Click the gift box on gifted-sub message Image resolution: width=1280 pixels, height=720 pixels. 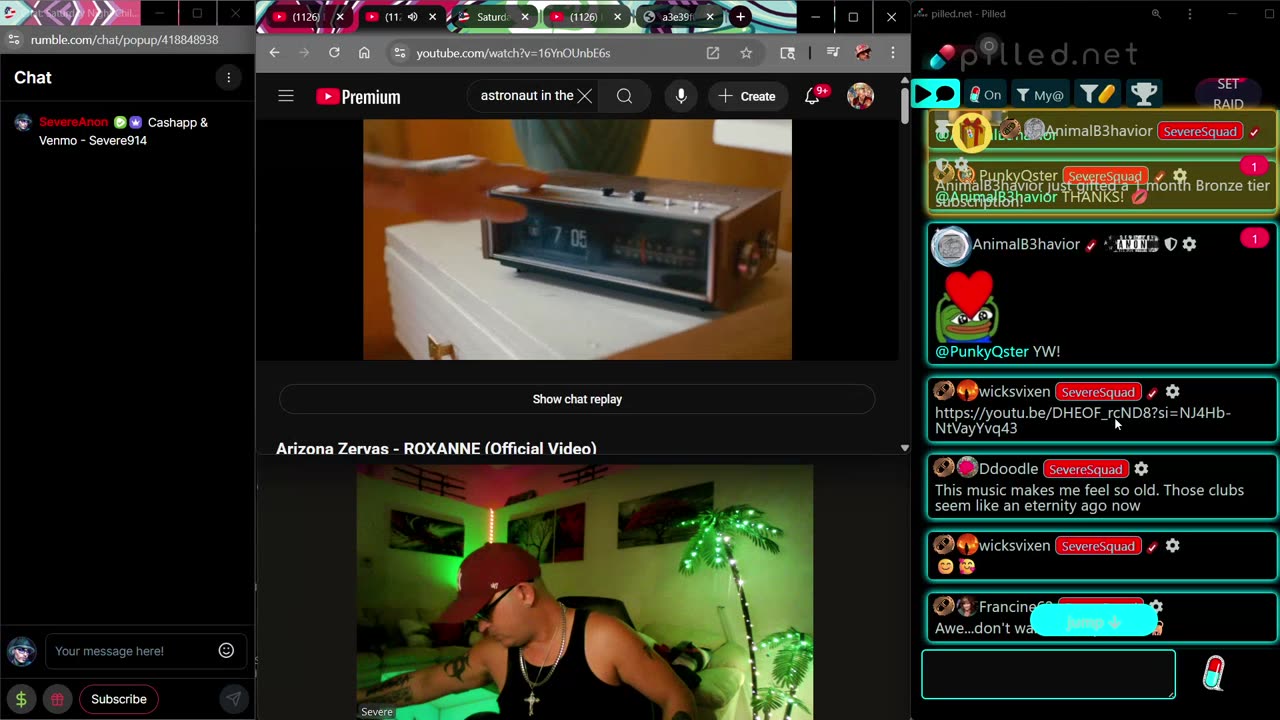click(971, 132)
